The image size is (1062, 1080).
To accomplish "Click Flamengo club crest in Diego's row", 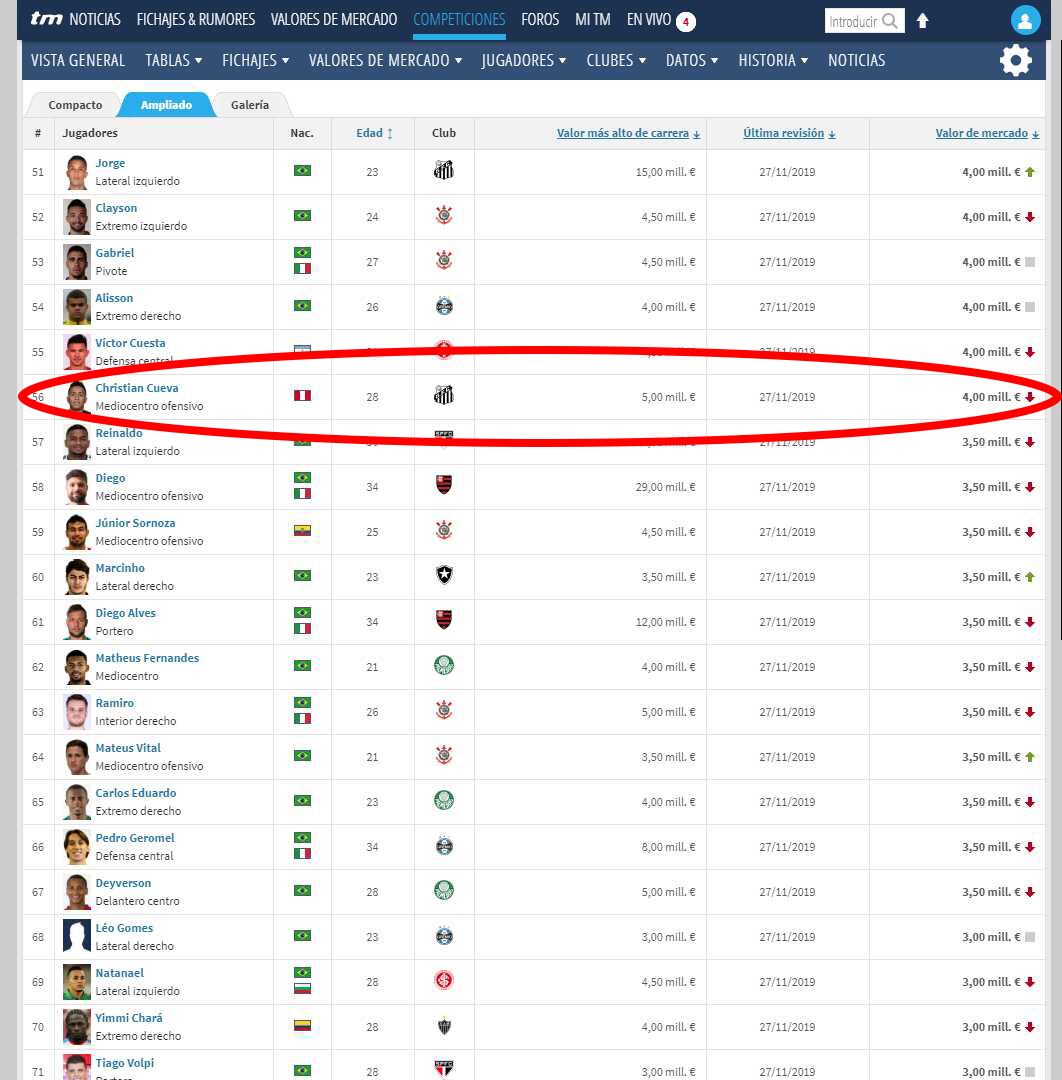I will click(444, 486).
